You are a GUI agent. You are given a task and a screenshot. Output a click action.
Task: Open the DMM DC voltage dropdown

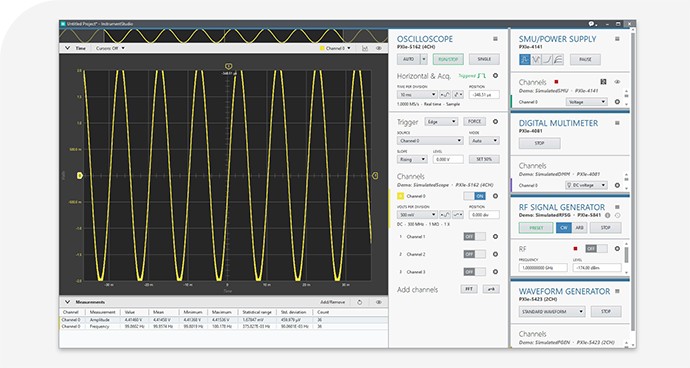587,185
